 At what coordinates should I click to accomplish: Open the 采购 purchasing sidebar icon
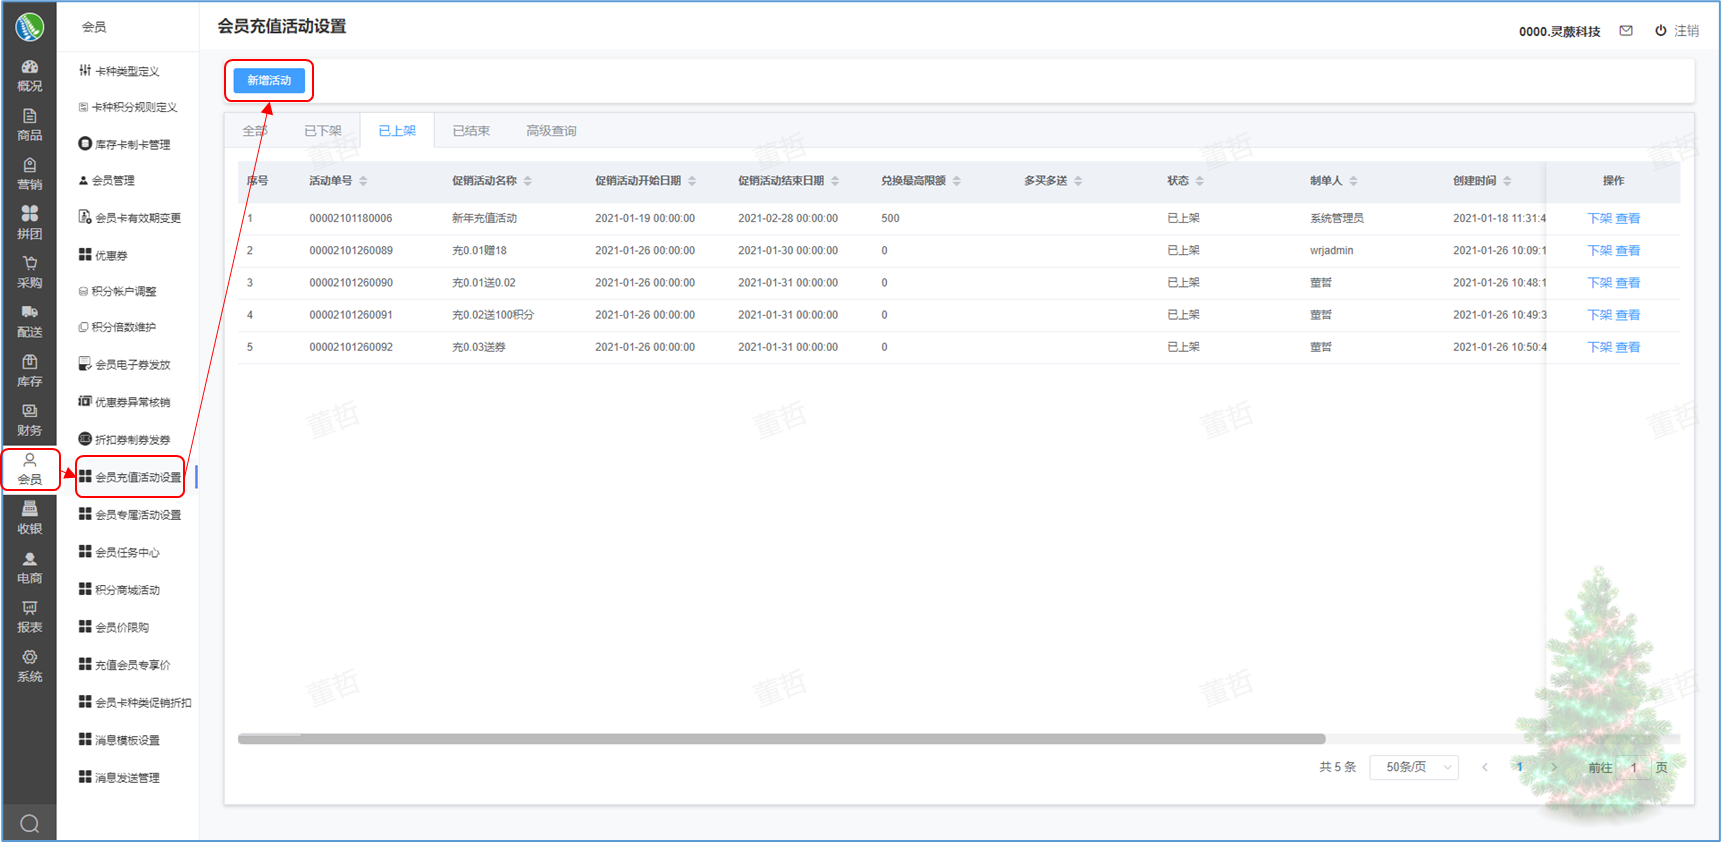click(29, 271)
